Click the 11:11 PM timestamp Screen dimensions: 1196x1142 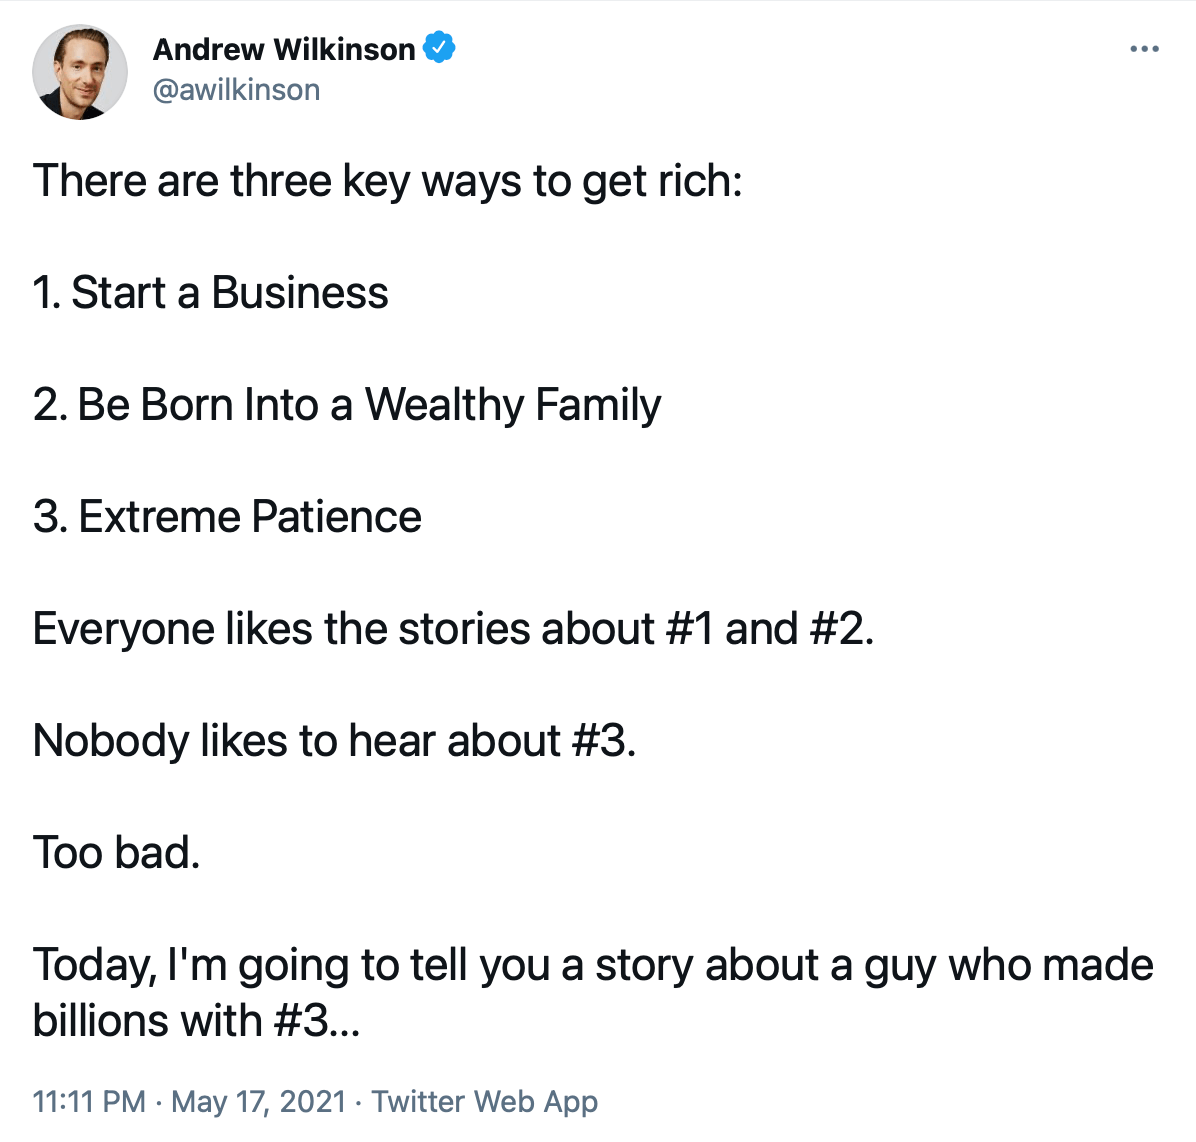tap(89, 1101)
